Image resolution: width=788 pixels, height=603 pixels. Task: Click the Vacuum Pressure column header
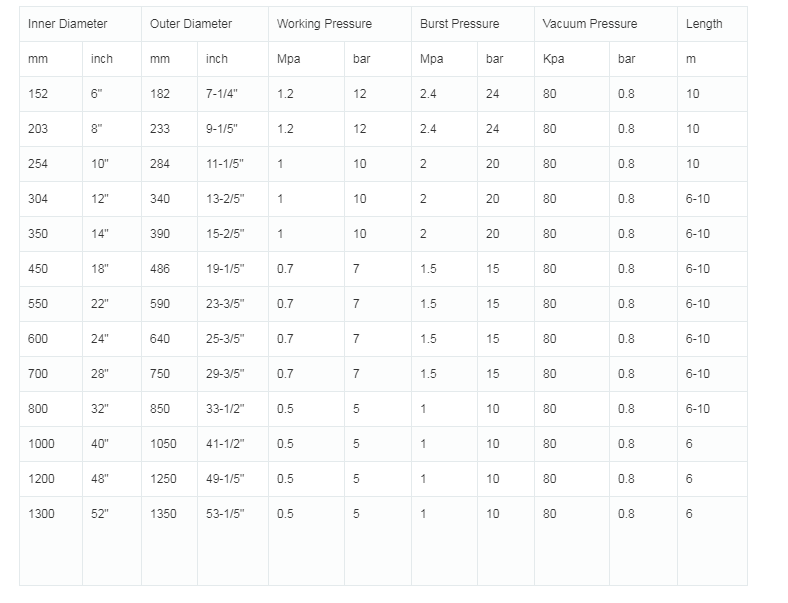(589, 24)
